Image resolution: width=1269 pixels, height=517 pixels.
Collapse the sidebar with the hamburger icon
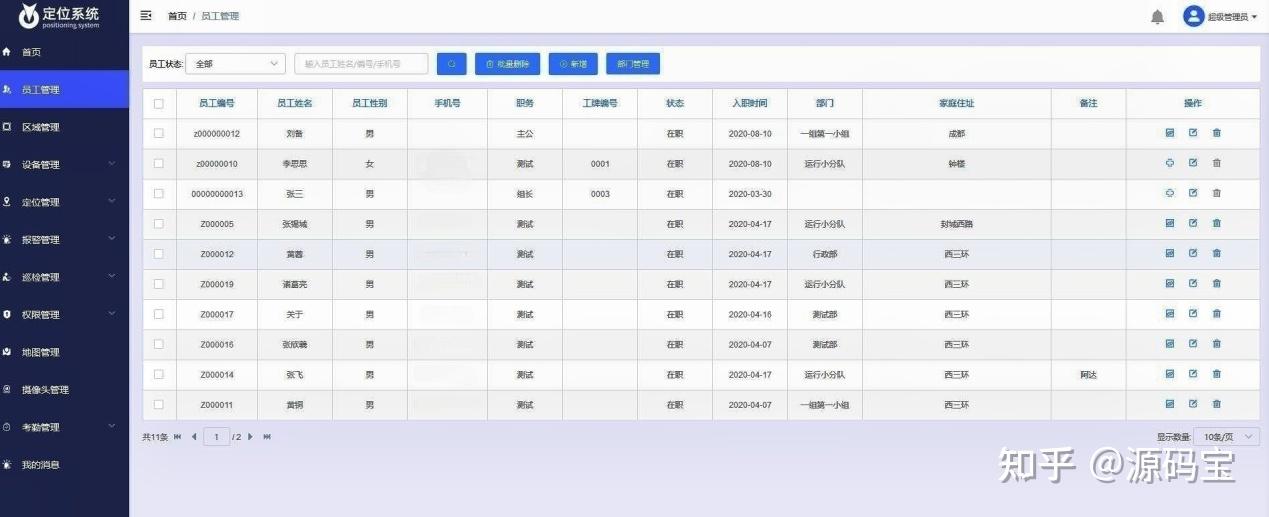pos(146,16)
